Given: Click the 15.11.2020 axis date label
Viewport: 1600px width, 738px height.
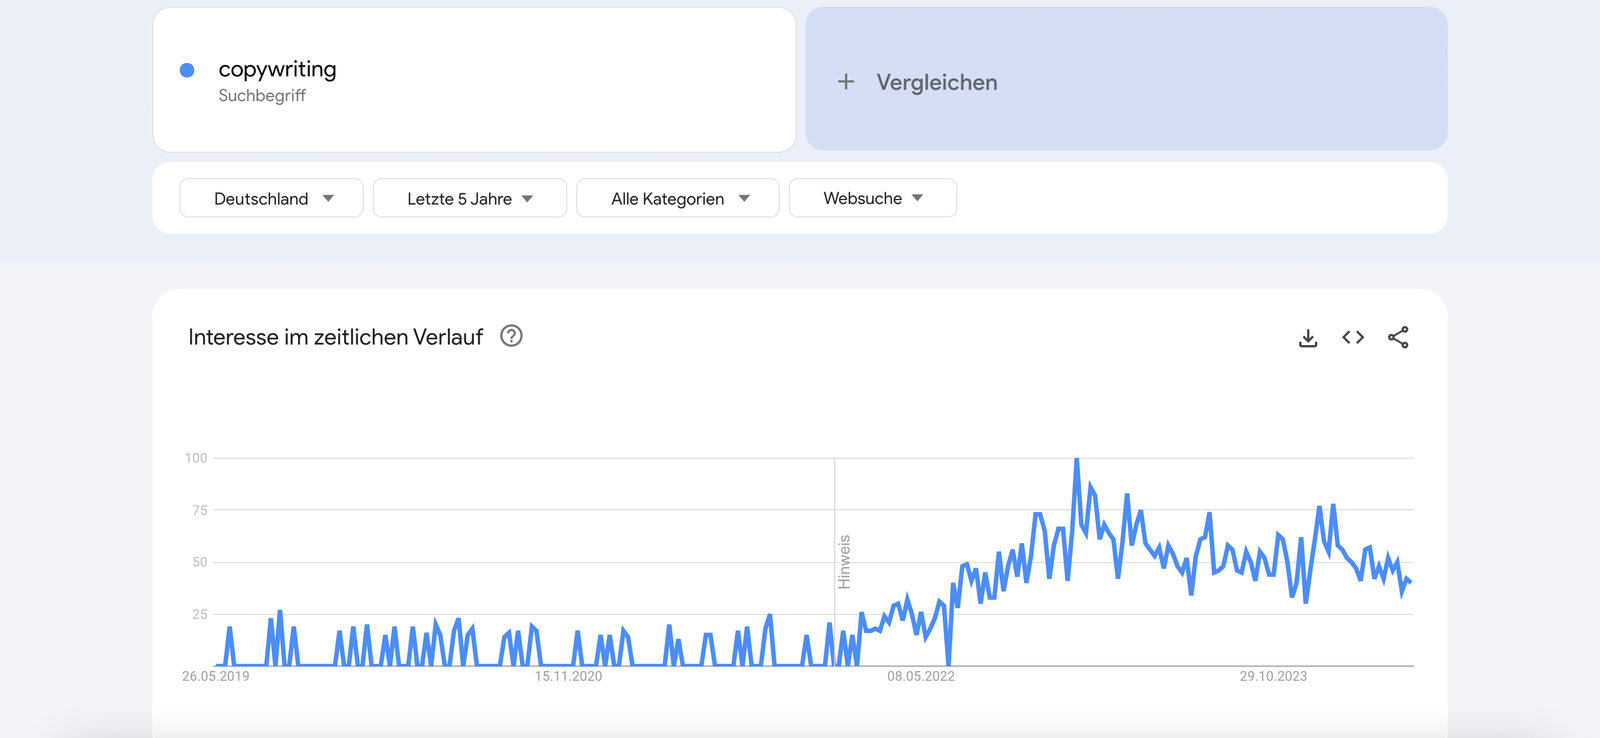Looking at the screenshot, I should 568,677.
